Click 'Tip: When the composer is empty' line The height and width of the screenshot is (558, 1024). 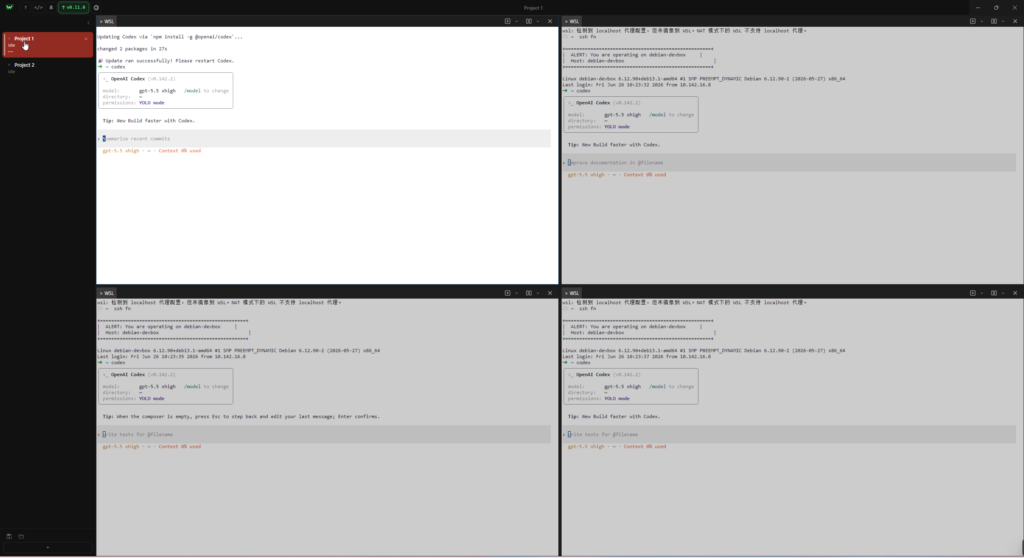click(240, 416)
